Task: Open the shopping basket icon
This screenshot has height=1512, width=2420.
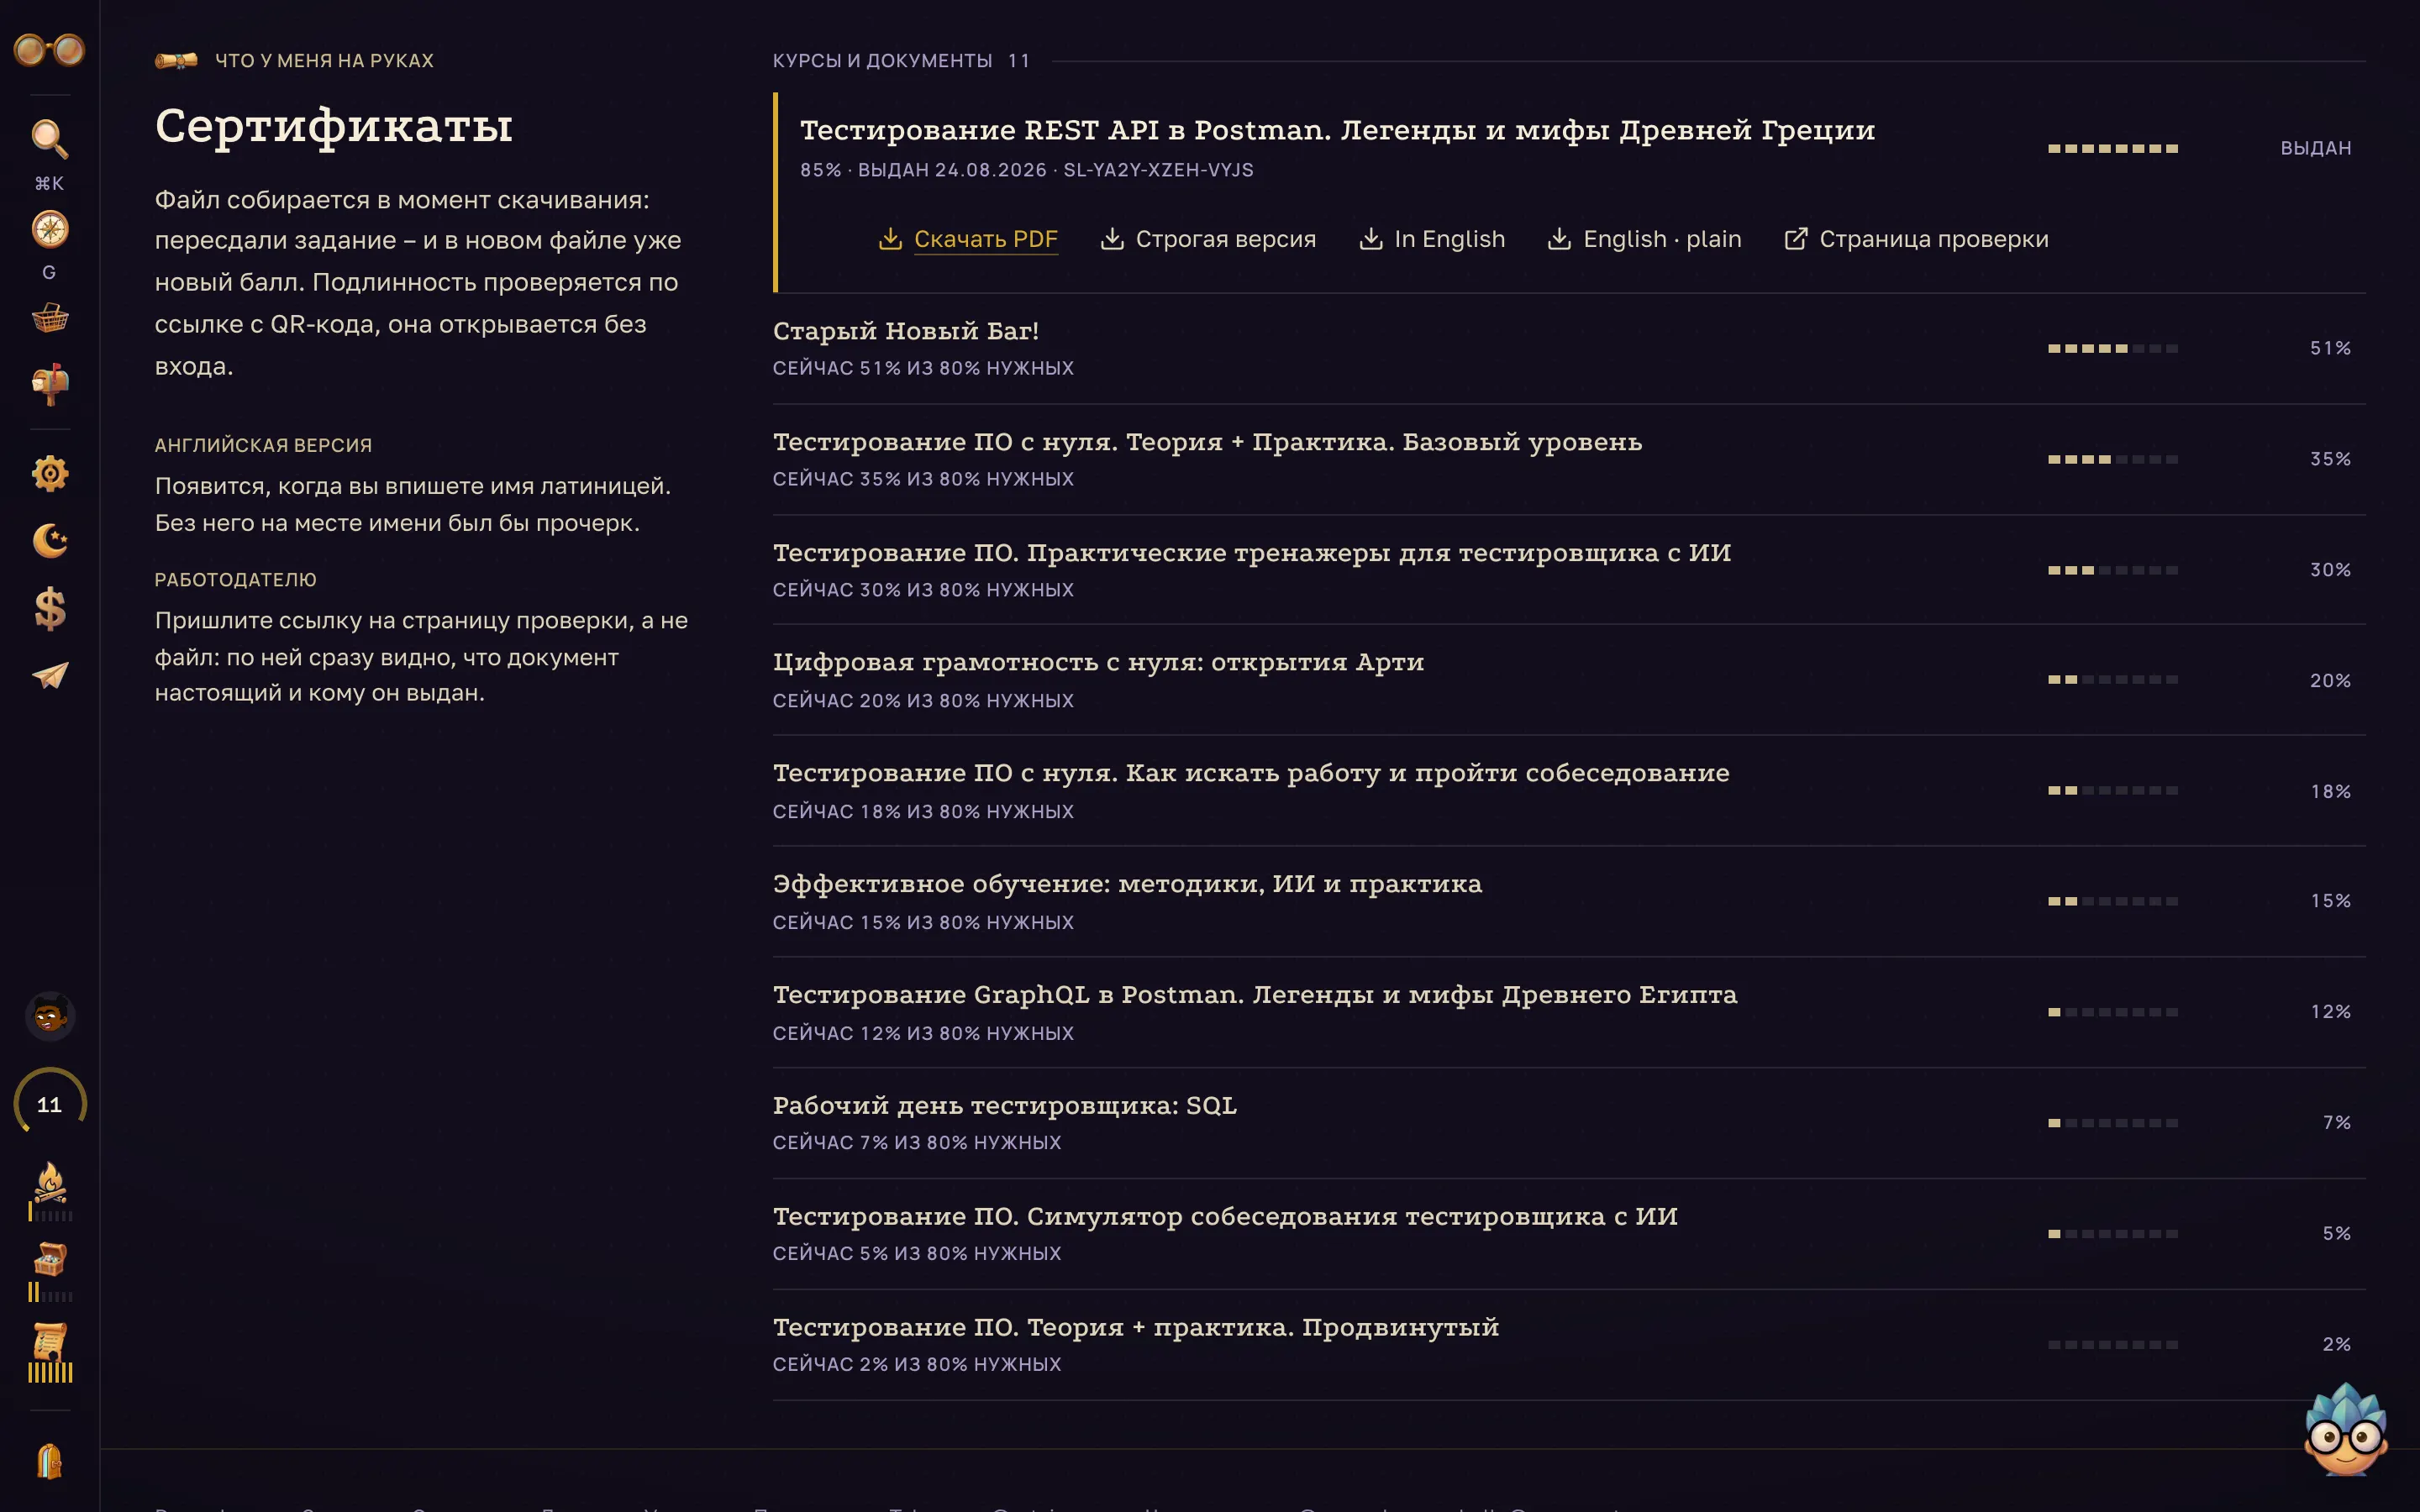Action: [49, 319]
